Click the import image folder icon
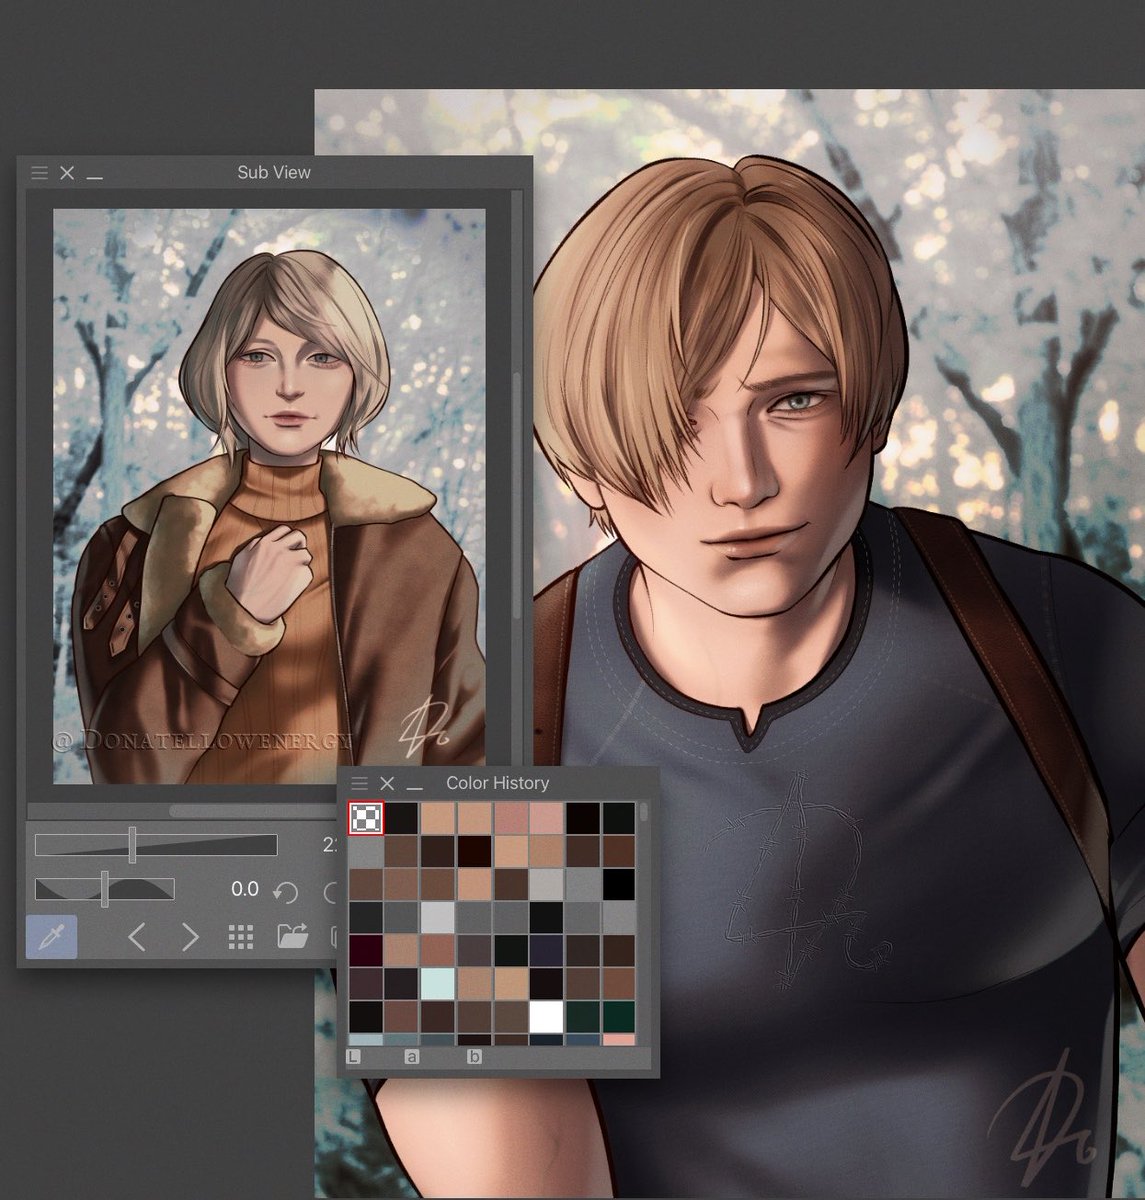 292,937
